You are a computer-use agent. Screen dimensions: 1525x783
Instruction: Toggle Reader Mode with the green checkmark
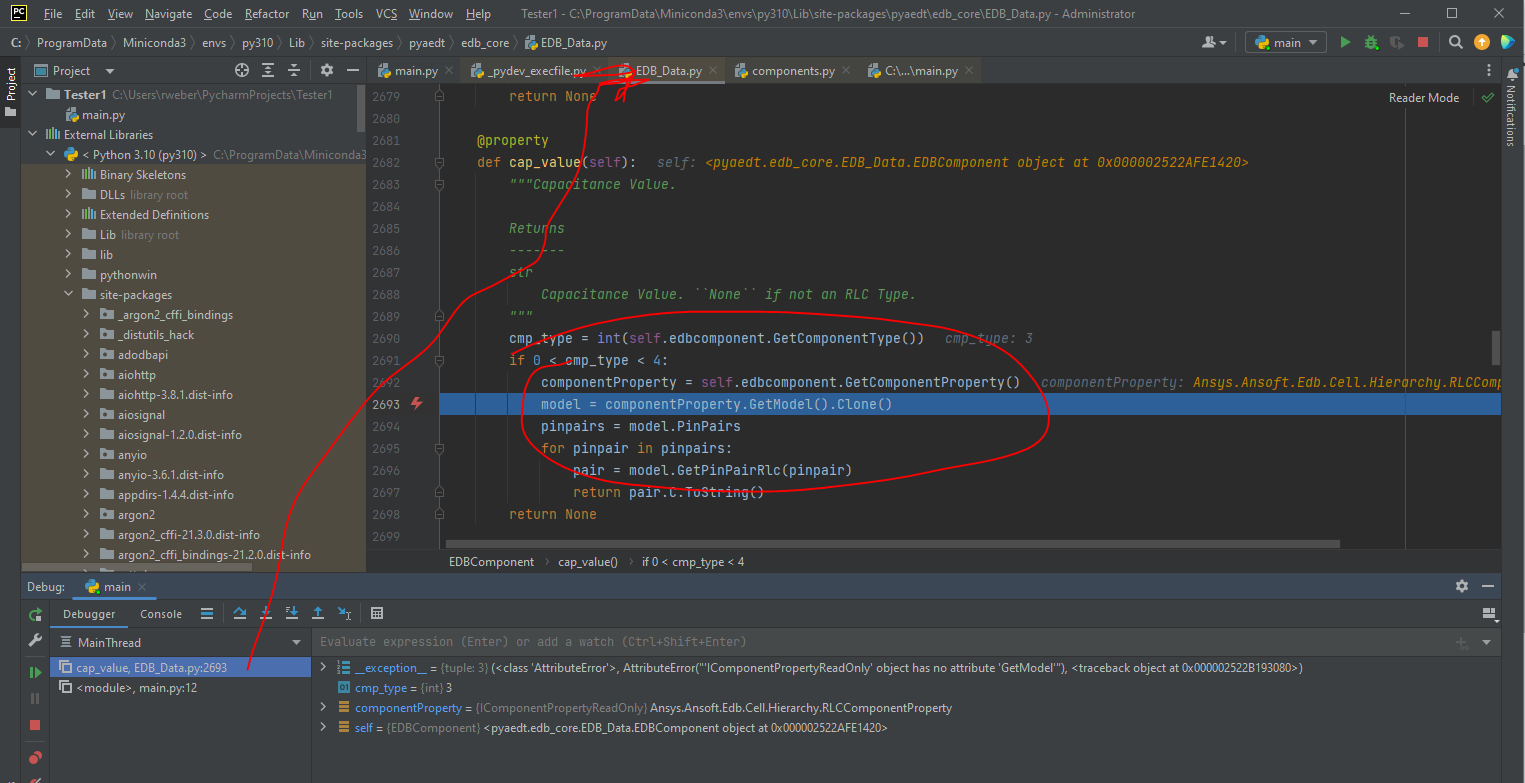1487,97
